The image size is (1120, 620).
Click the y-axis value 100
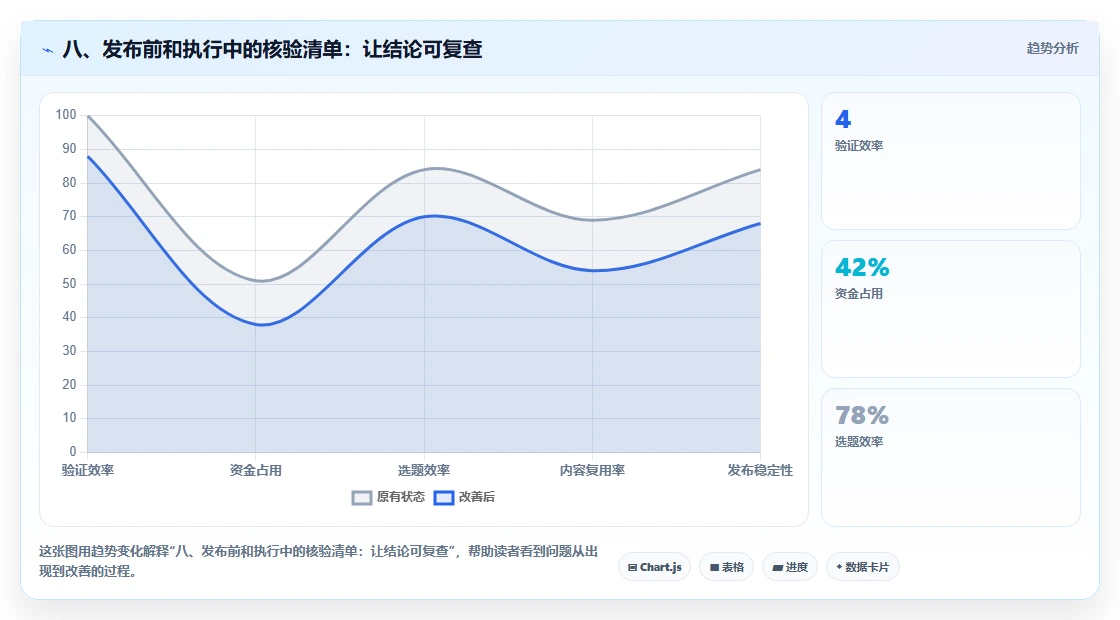pyautogui.click(x=66, y=114)
